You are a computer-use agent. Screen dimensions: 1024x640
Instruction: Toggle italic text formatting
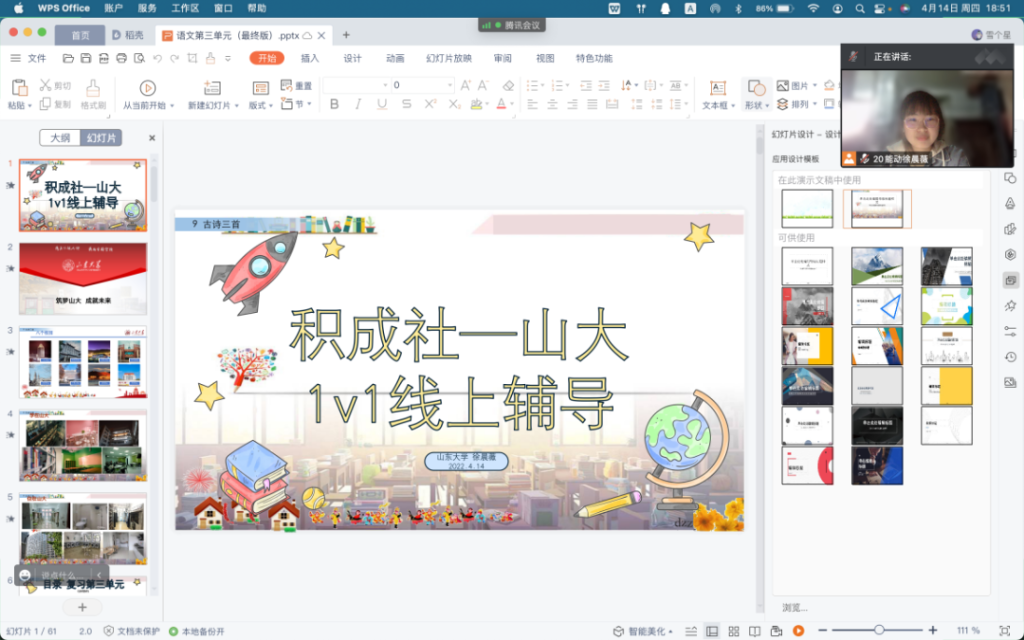coord(357,104)
